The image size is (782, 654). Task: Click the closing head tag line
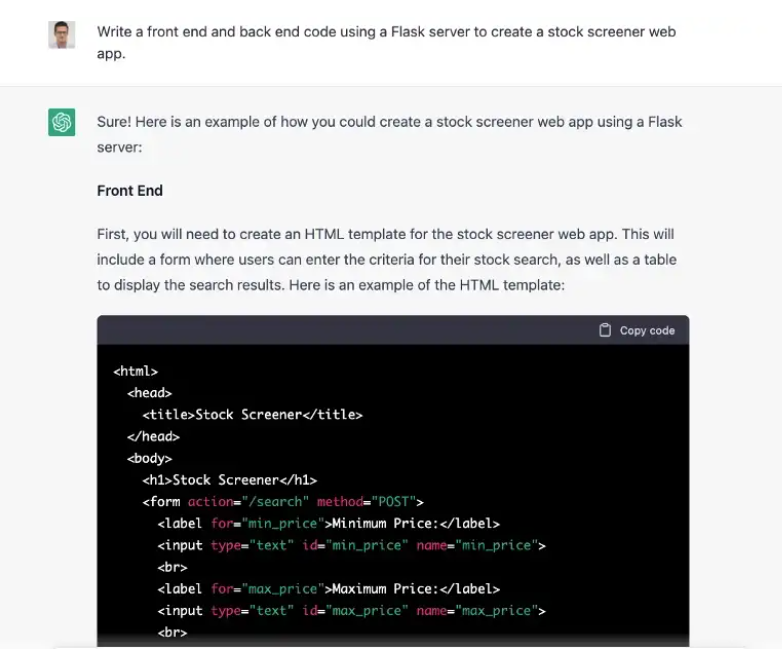click(153, 436)
